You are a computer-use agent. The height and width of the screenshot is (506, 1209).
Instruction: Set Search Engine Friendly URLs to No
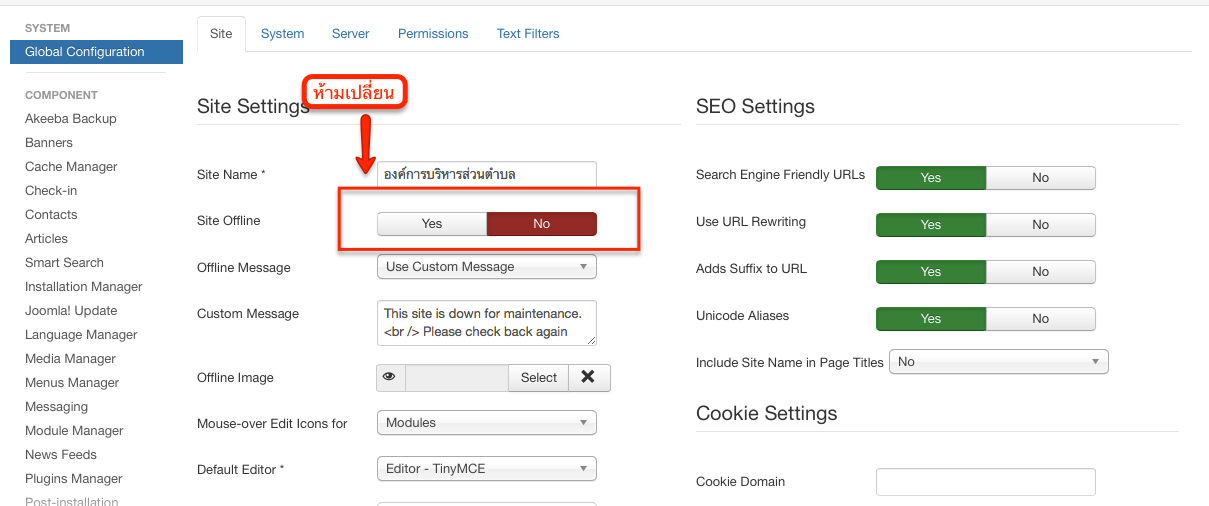click(1040, 178)
